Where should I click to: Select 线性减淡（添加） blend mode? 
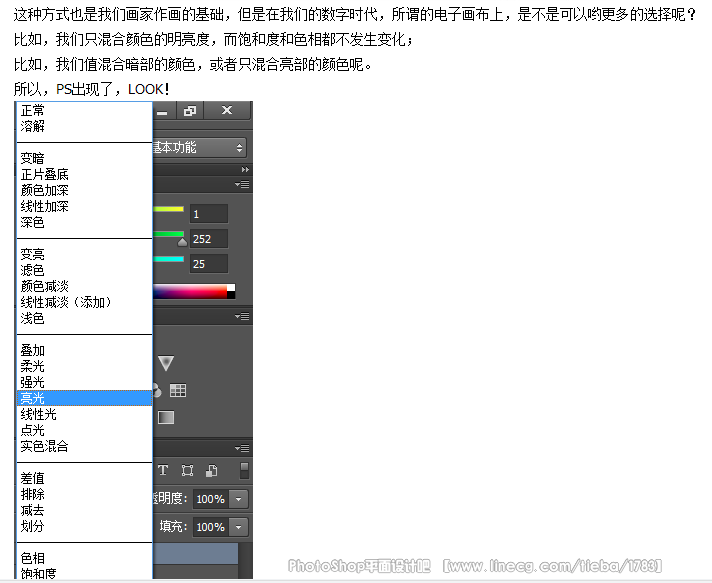pos(84,302)
